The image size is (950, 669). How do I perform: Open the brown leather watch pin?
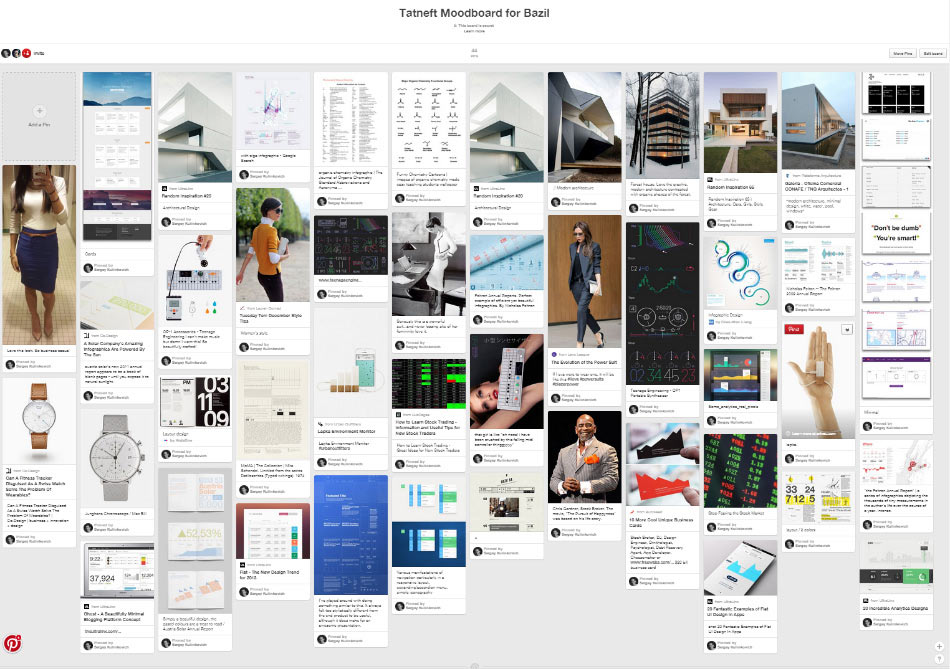[39, 419]
